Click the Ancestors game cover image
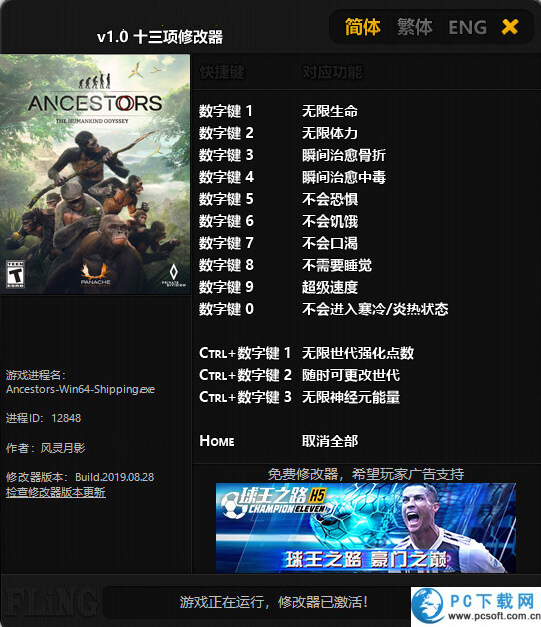The image size is (541, 627). [95, 174]
